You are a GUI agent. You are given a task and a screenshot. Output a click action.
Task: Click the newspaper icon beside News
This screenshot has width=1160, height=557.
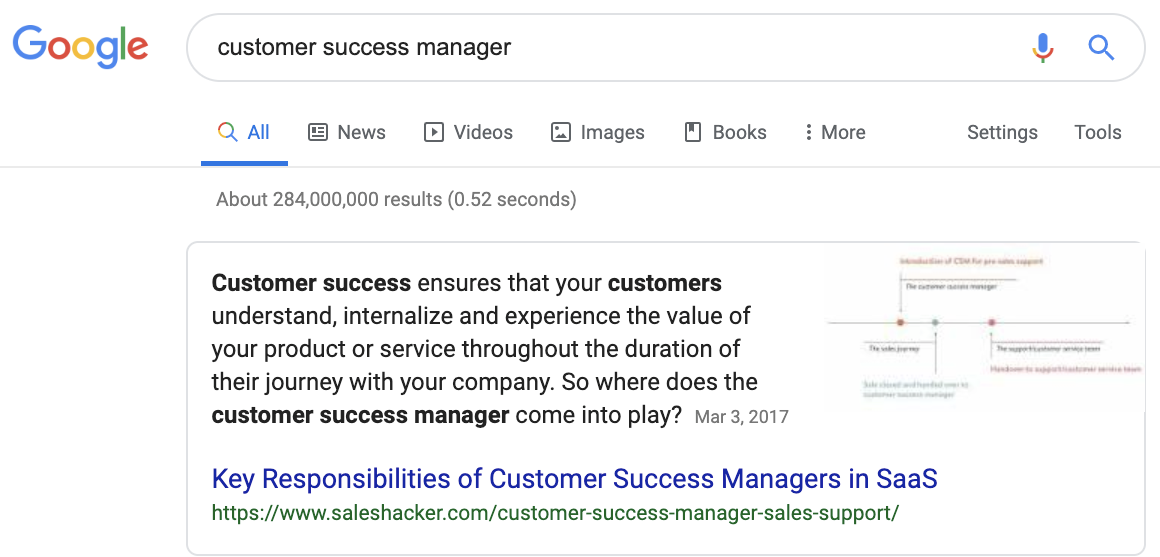click(x=318, y=132)
